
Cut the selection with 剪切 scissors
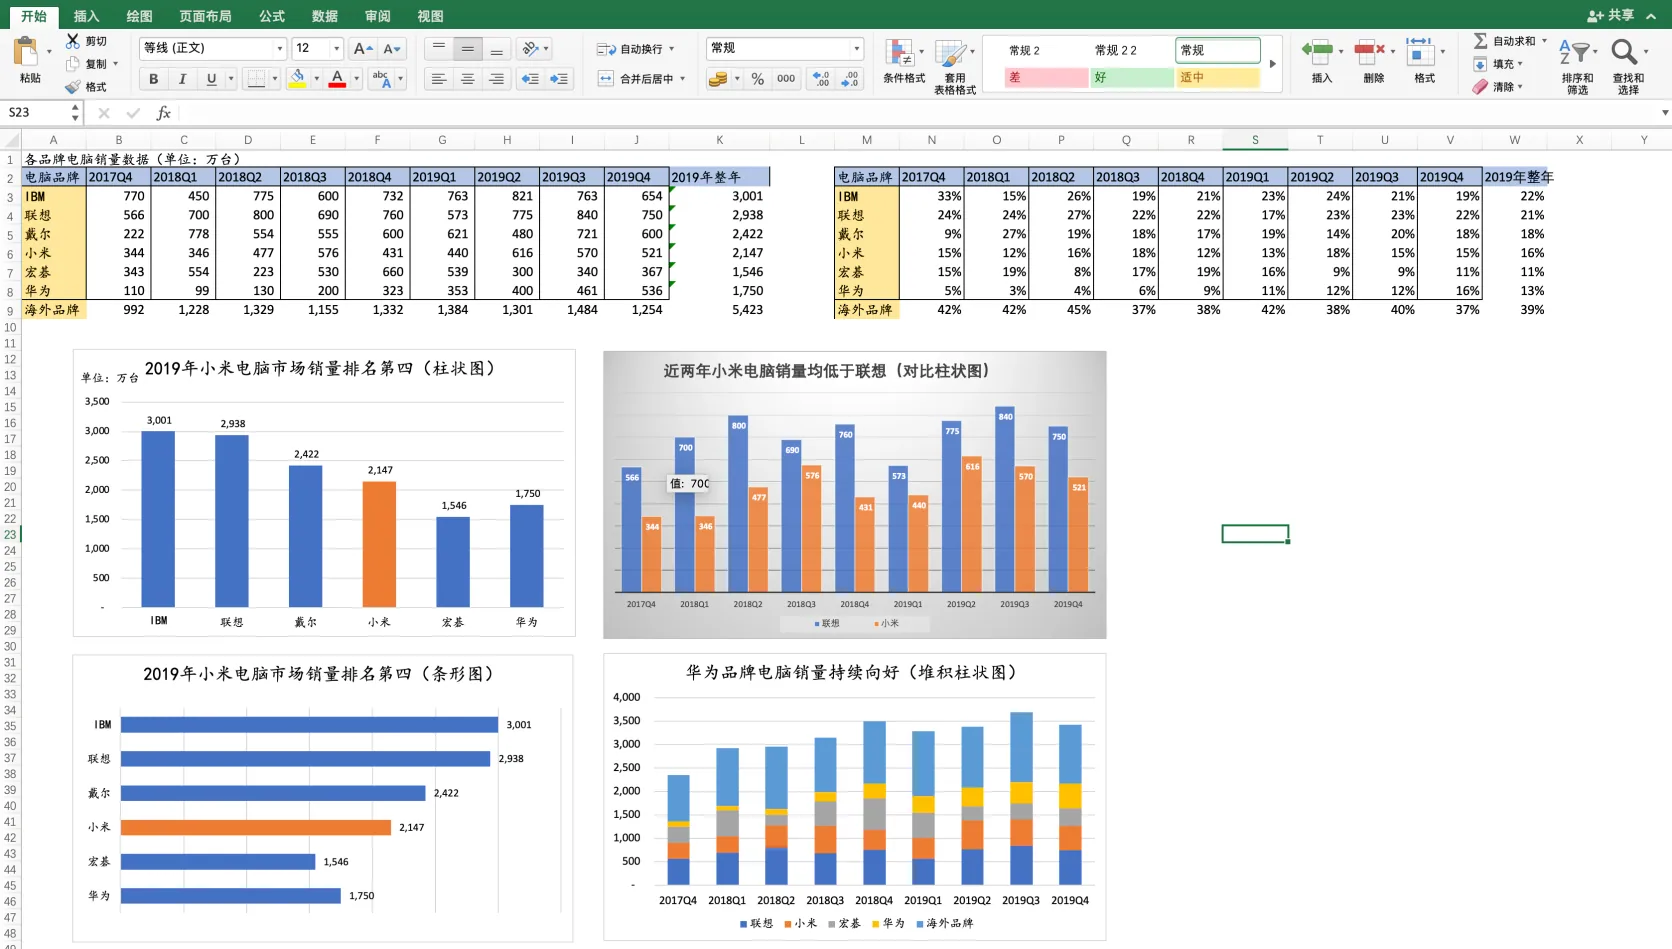(x=73, y=41)
